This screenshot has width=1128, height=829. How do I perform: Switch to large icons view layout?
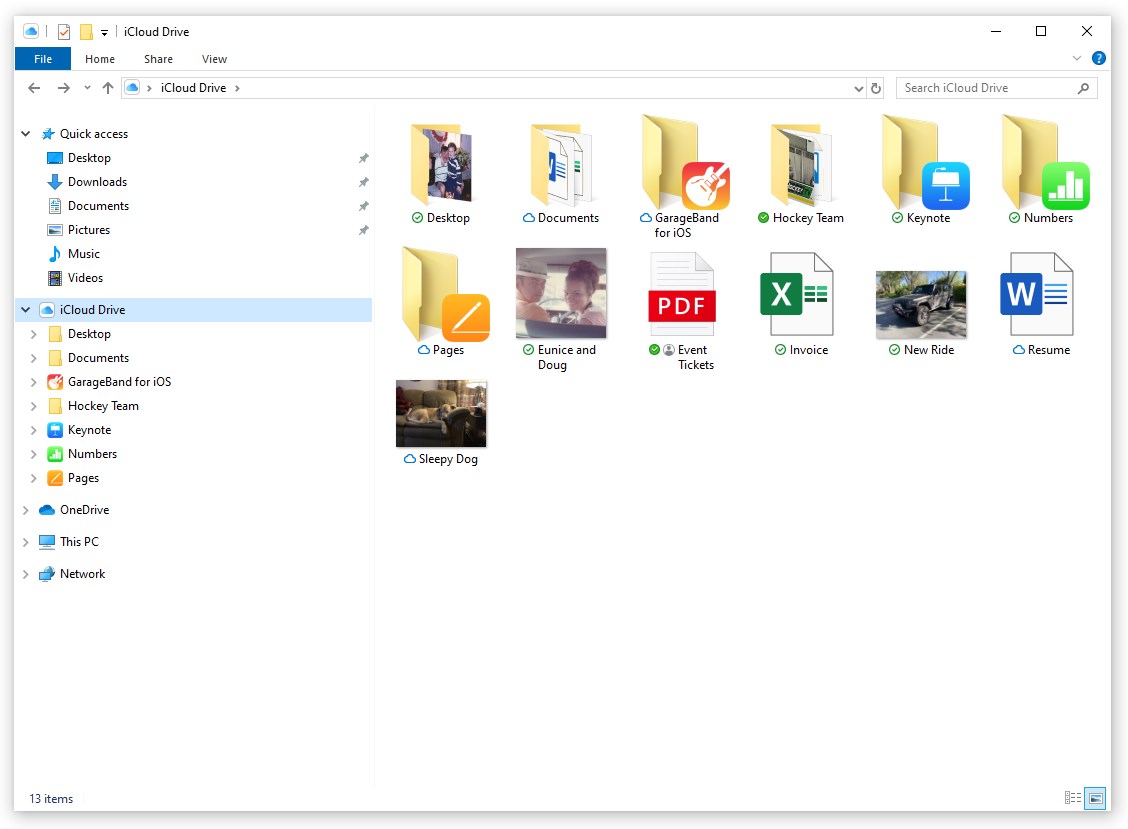[x=1095, y=797]
